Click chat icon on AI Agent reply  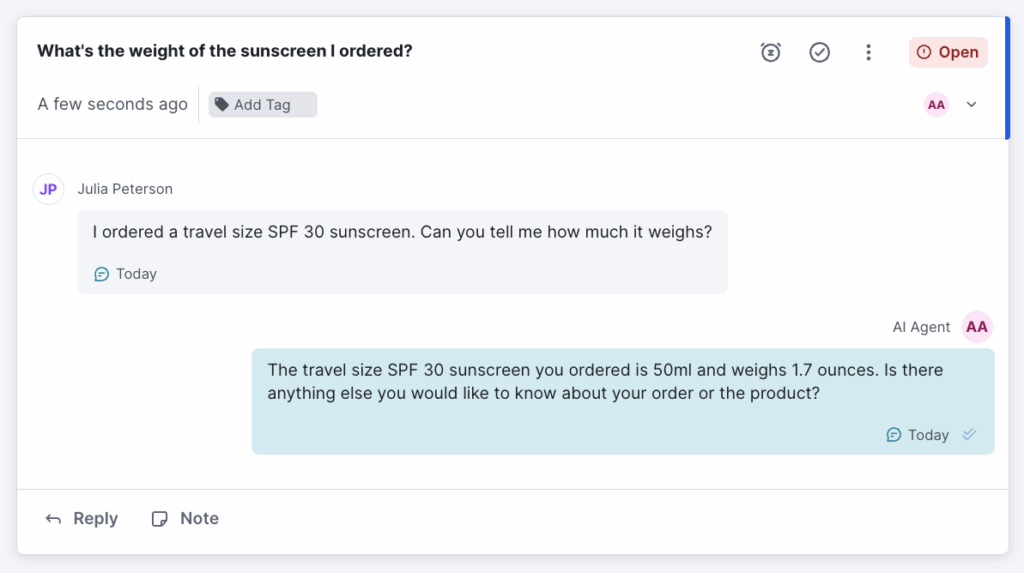[x=894, y=435]
